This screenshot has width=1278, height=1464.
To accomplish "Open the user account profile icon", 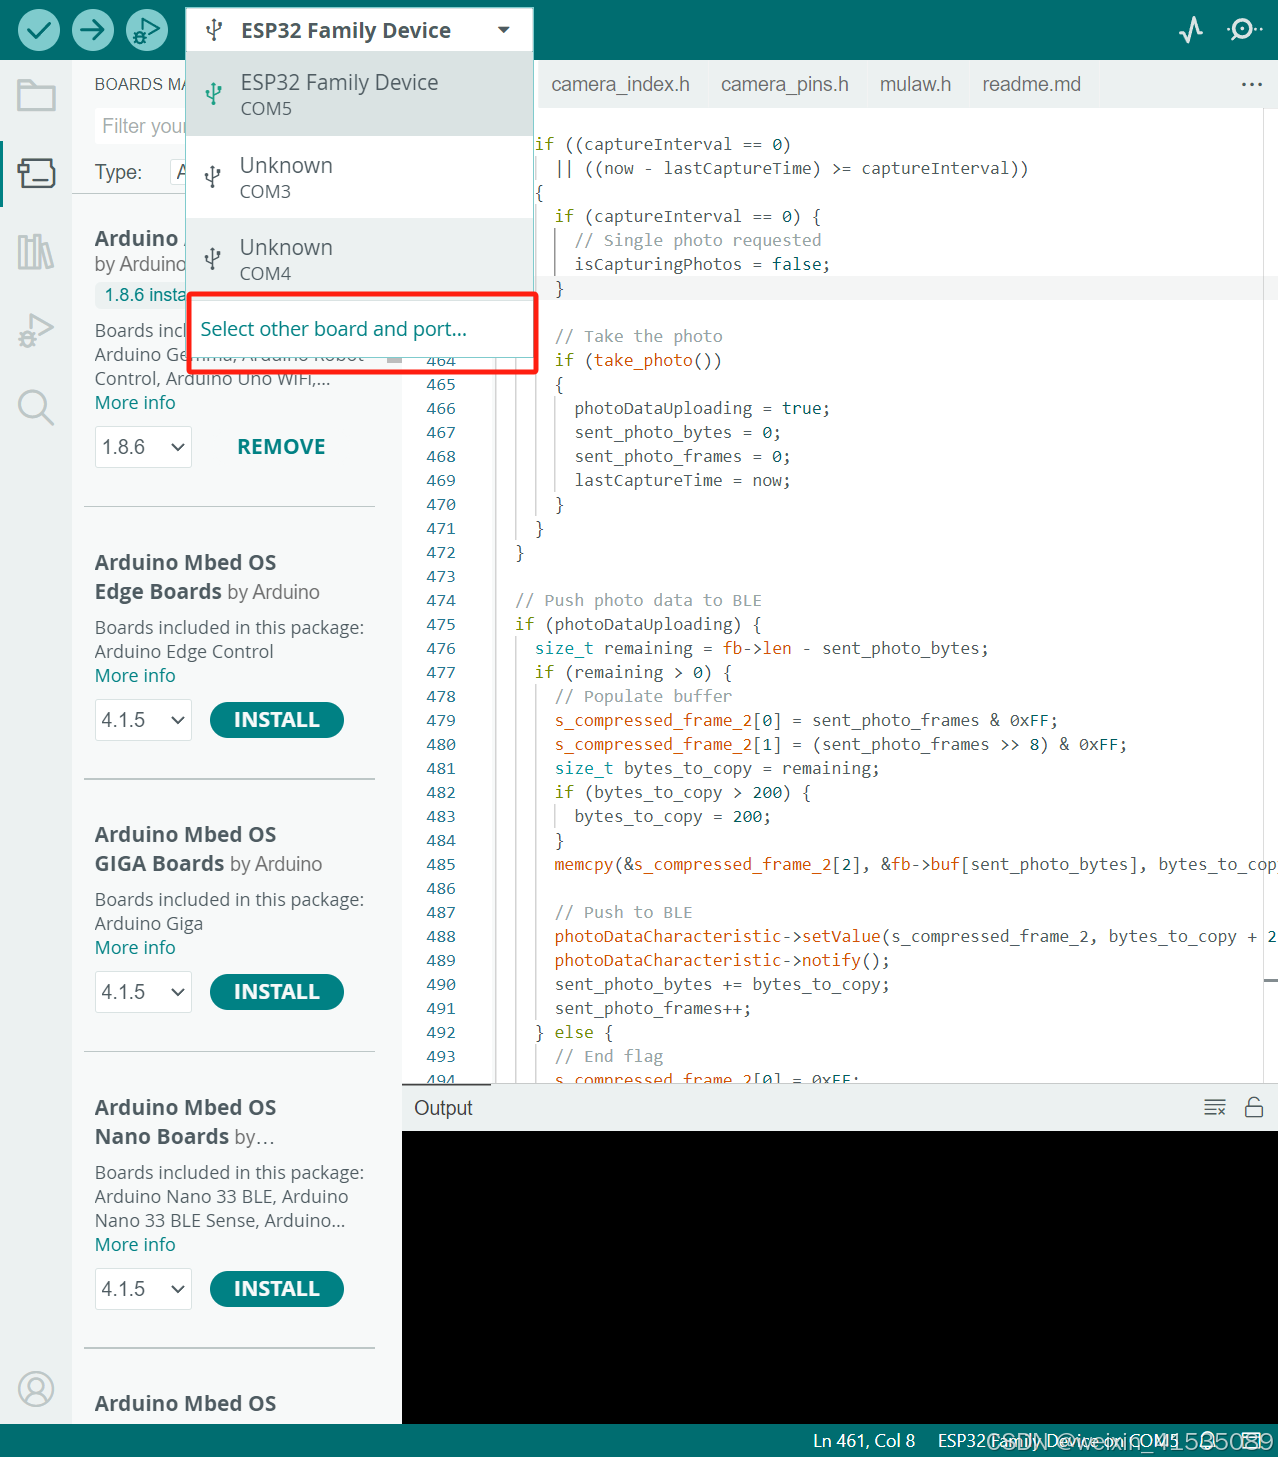I will point(36,1389).
